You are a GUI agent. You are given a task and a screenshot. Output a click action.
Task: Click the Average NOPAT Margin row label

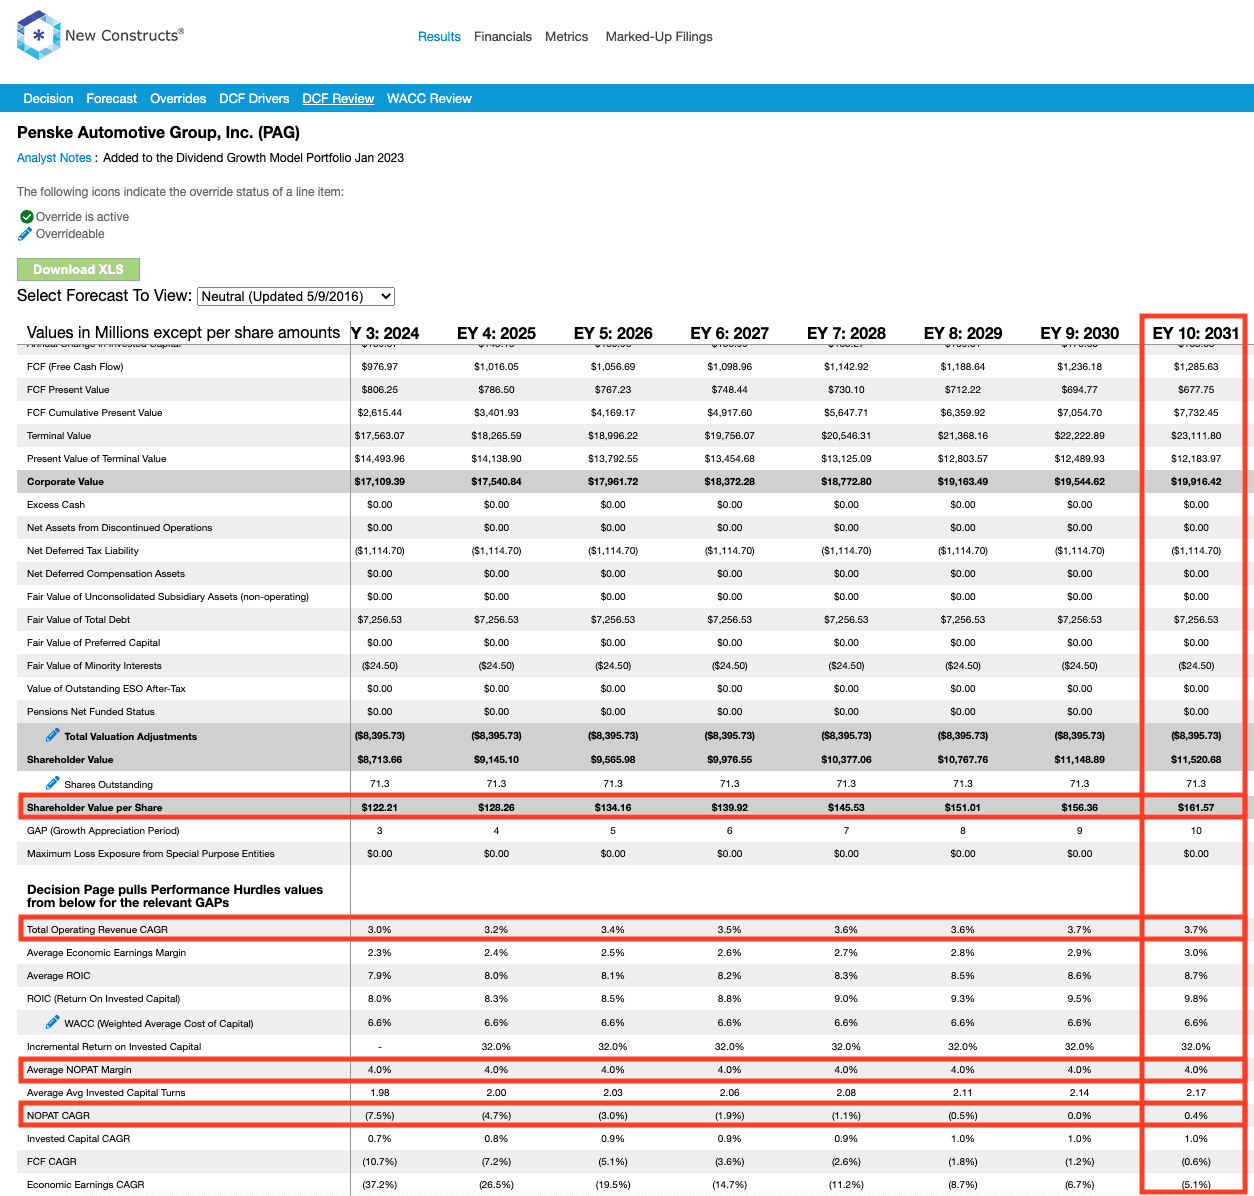tap(79, 1070)
